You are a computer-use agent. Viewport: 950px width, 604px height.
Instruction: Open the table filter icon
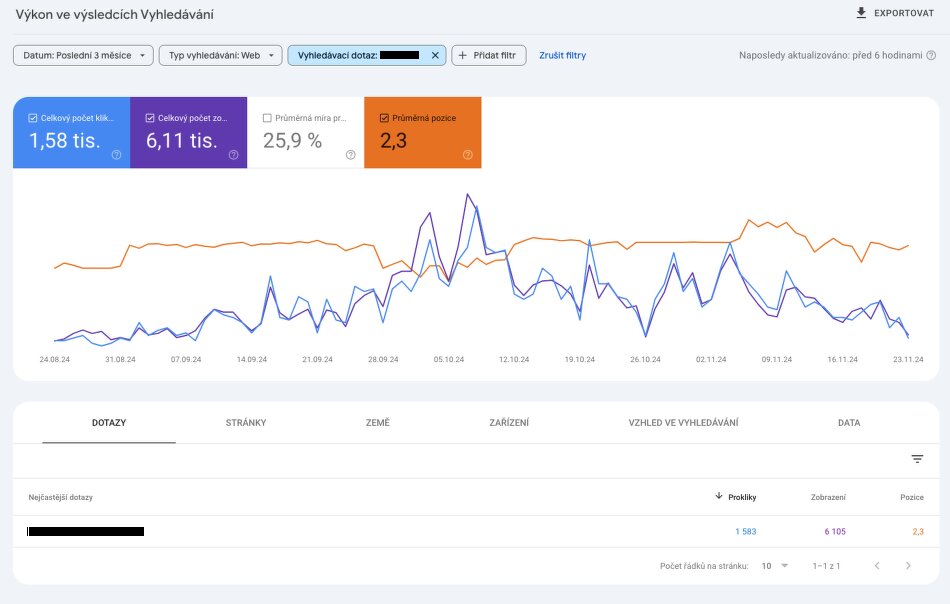(917, 459)
